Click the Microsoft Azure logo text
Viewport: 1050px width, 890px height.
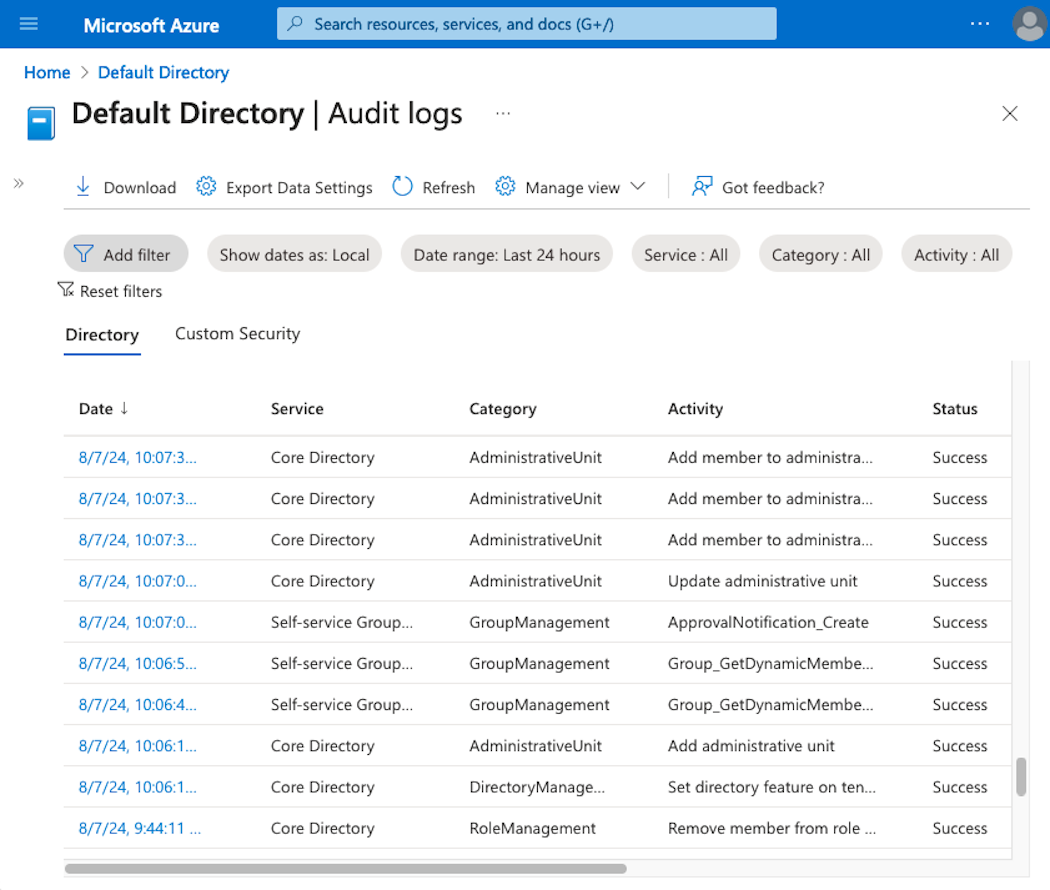pyautogui.click(x=151, y=25)
